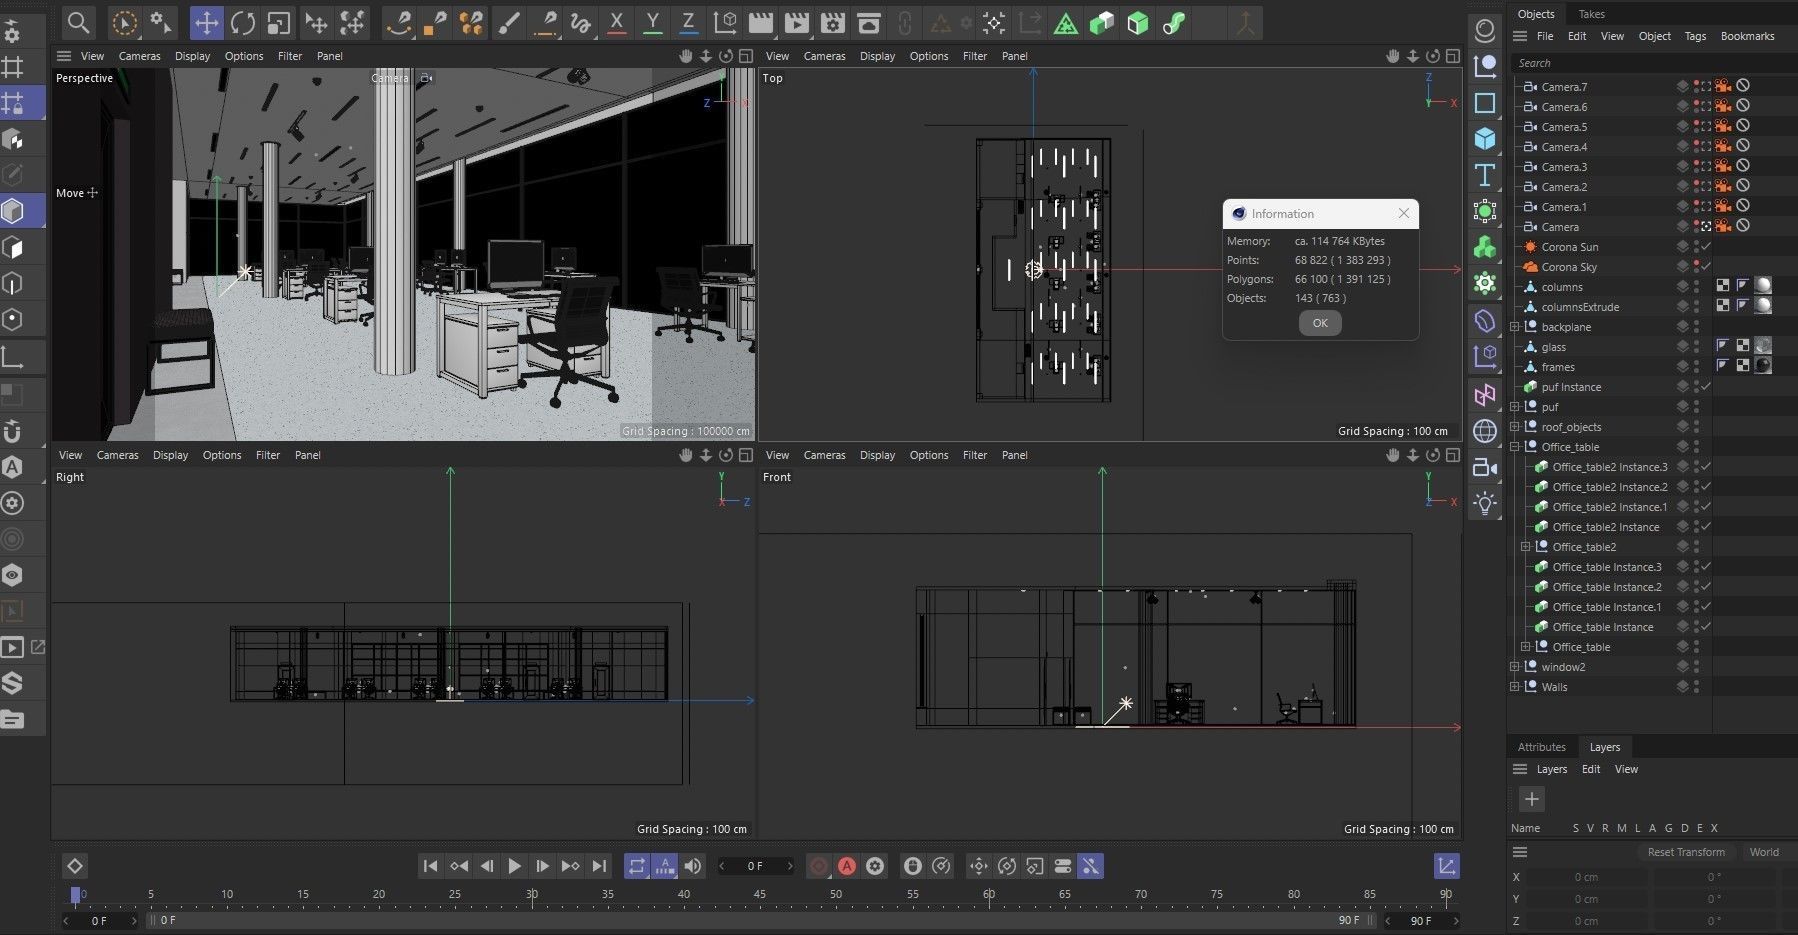Add a Camera object from right palette
The width and height of the screenshot is (1798, 935).
[1485, 467]
